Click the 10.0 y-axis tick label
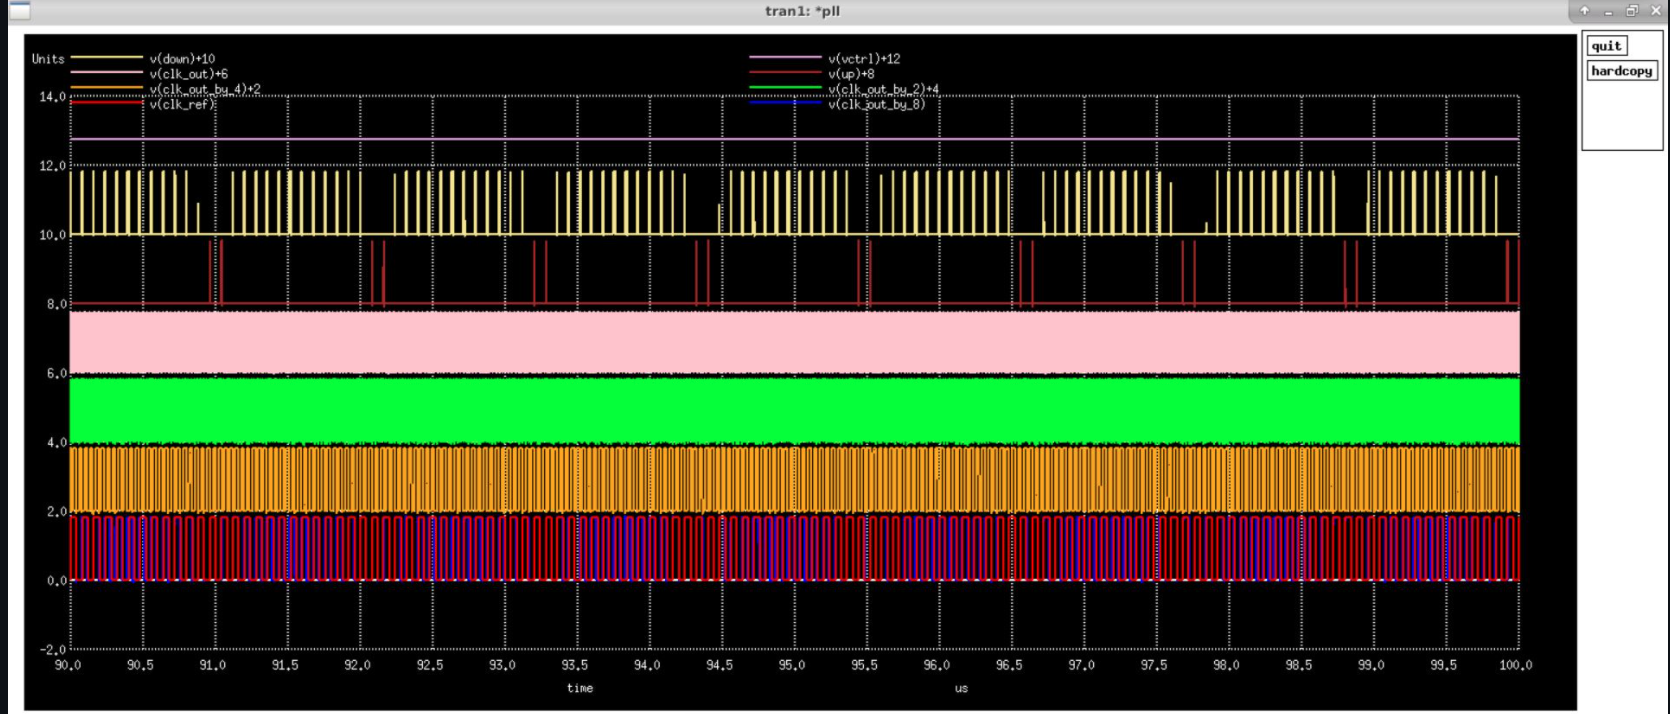The image size is (1670, 714). pyautogui.click(x=52, y=235)
